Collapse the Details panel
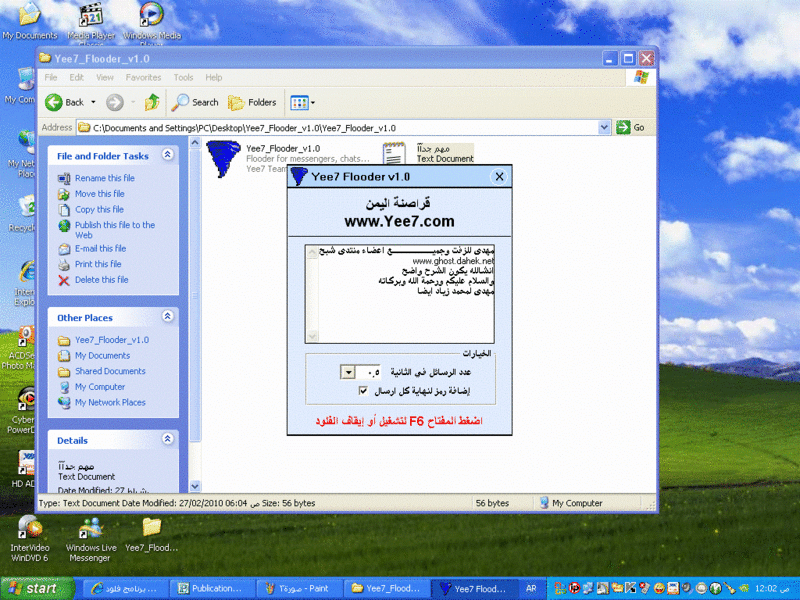Screen dimensions: 800x600 (x=168, y=439)
